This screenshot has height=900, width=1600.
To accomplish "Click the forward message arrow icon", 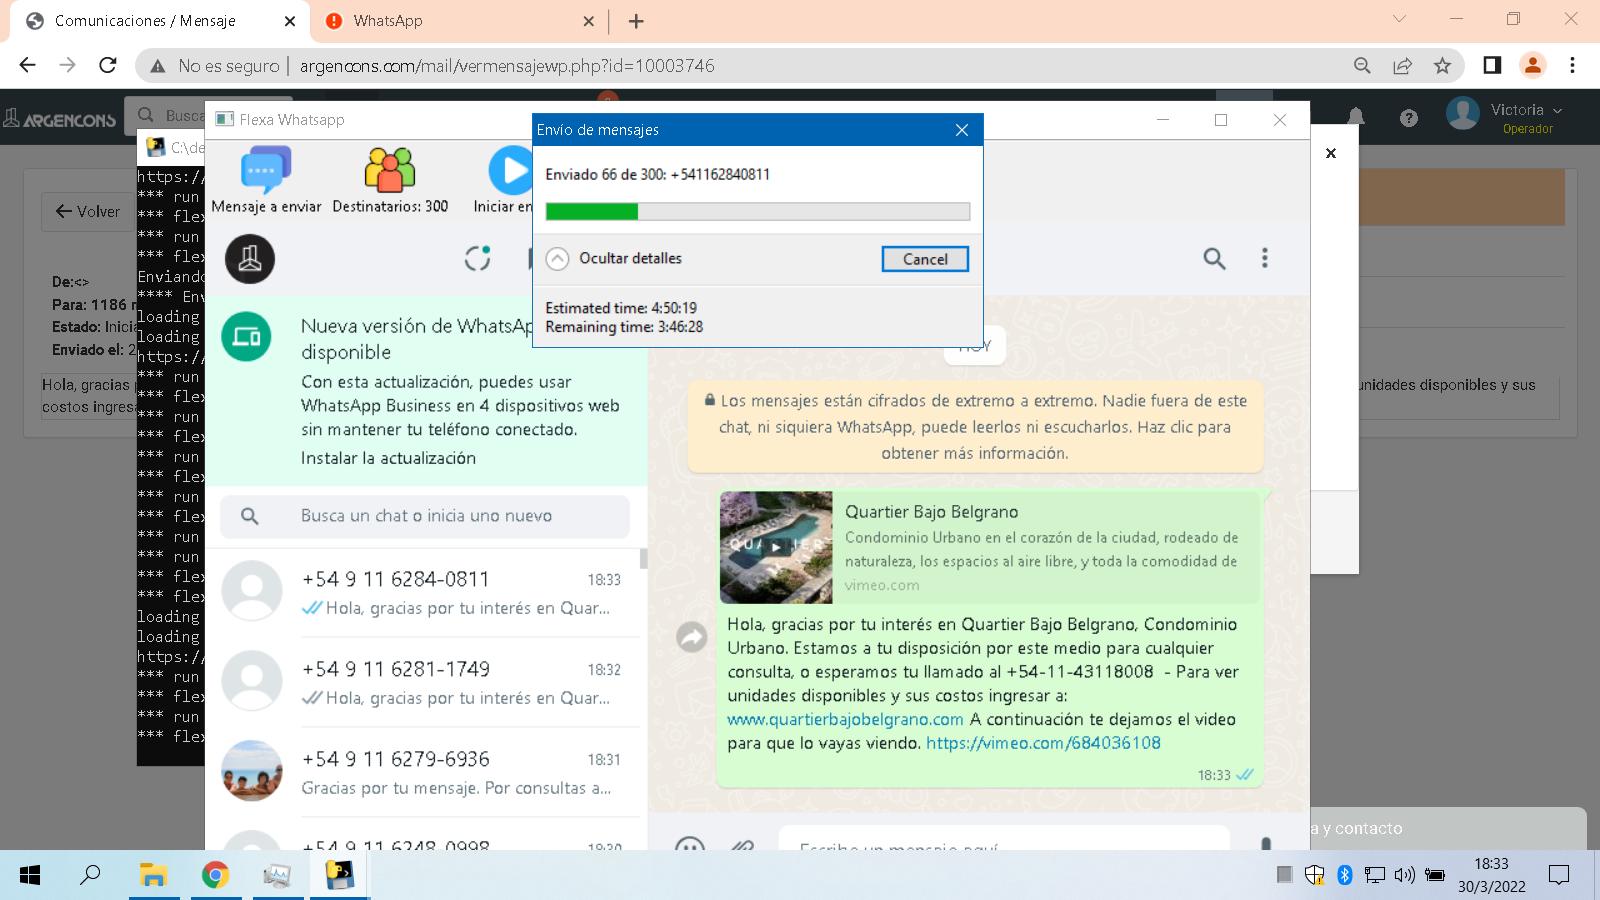I will point(692,636).
